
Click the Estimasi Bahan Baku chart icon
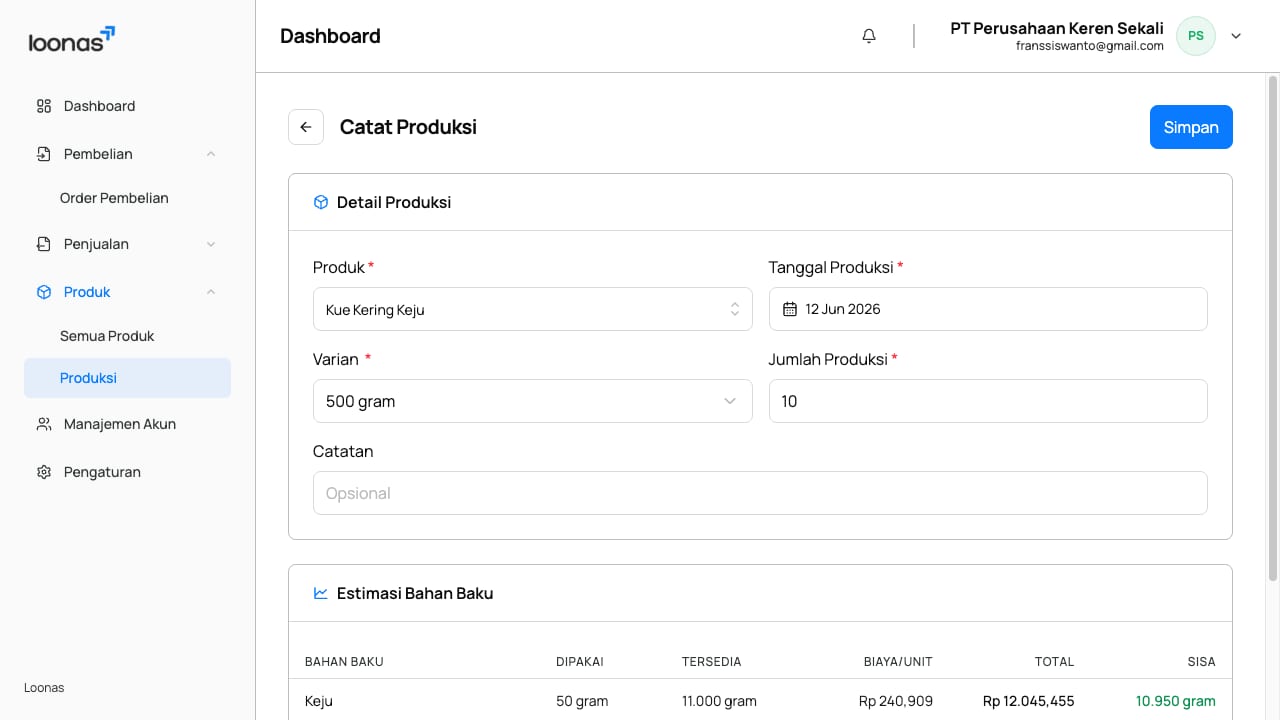[321, 593]
